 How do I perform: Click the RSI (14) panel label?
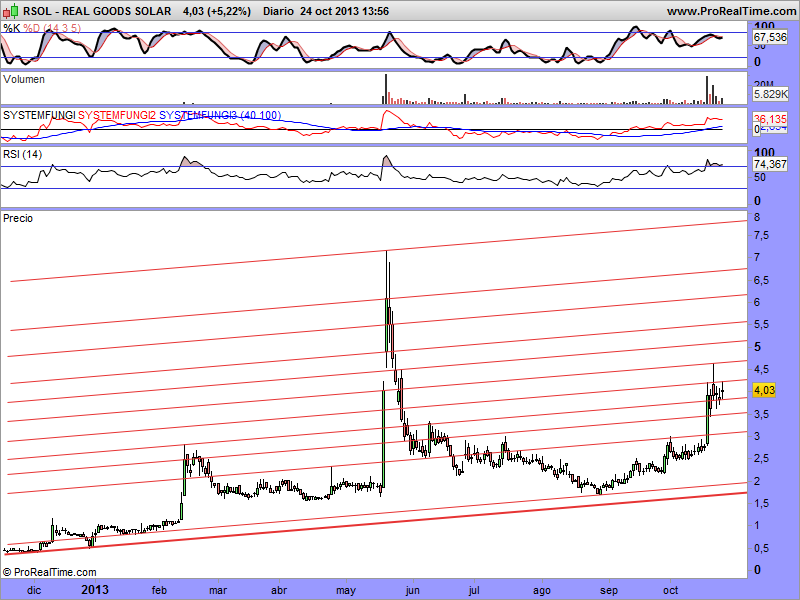coord(22,154)
